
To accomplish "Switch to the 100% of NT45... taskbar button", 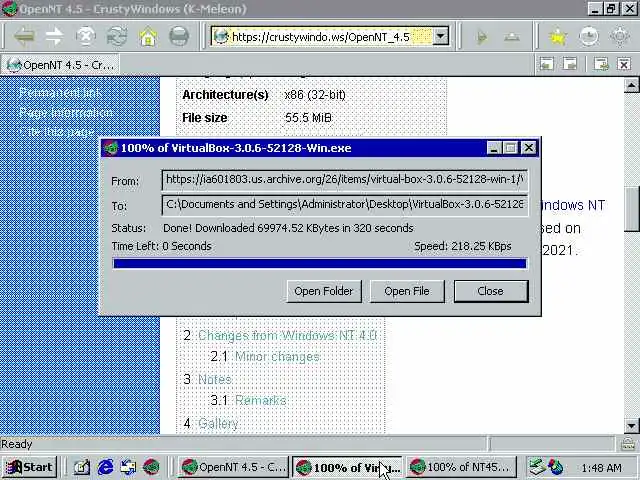I will point(462,467).
